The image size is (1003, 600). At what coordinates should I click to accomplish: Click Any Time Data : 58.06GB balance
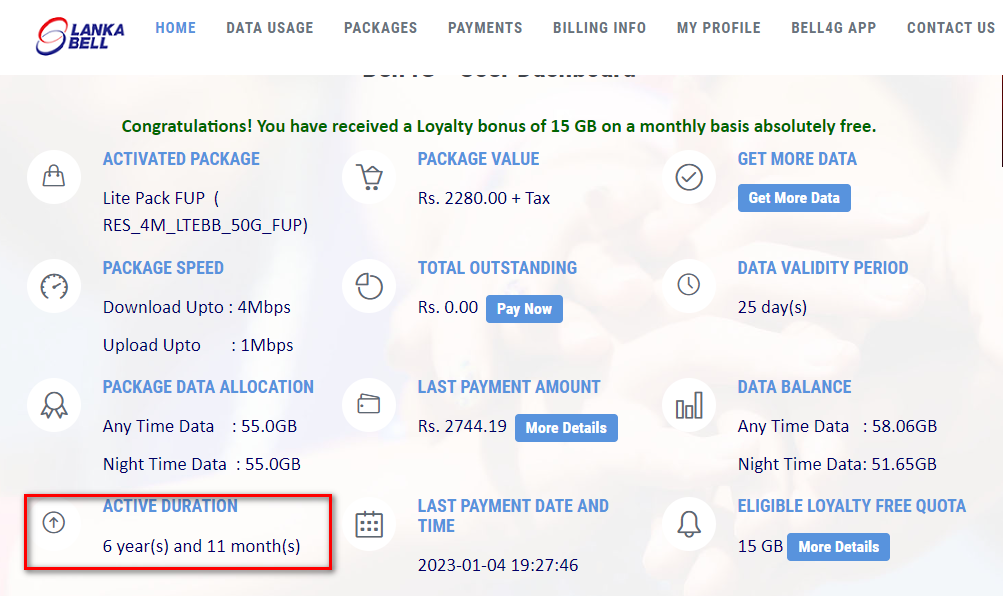pos(837,427)
